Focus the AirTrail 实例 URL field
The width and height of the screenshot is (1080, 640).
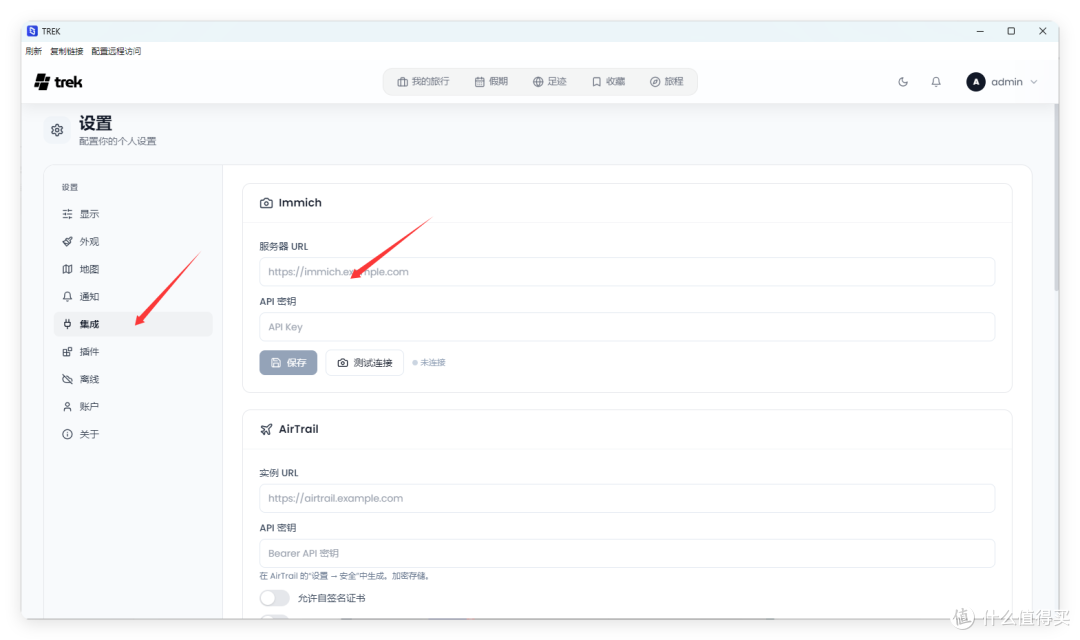(x=627, y=498)
